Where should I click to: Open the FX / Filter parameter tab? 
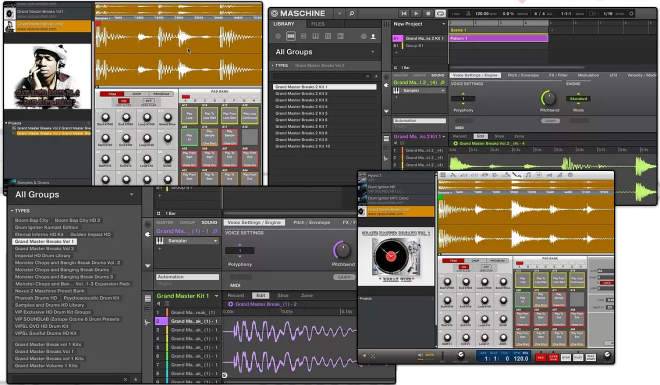558,75
